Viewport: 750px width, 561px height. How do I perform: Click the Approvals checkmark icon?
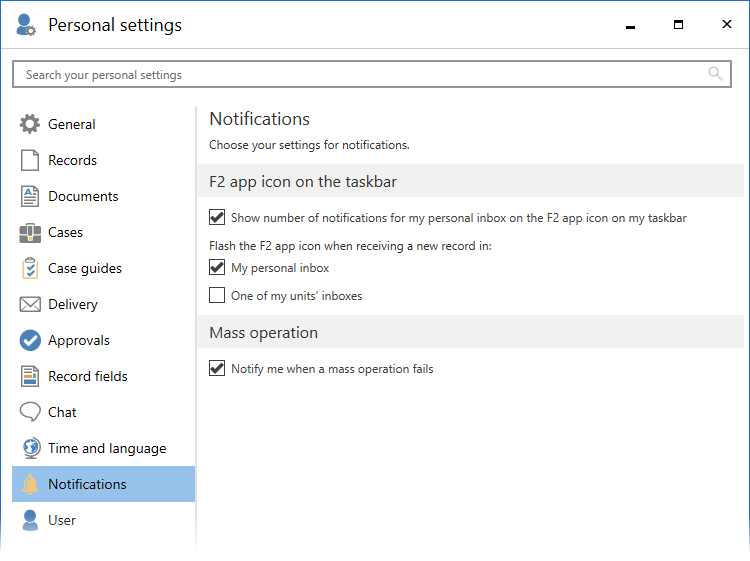tap(30, 340)
